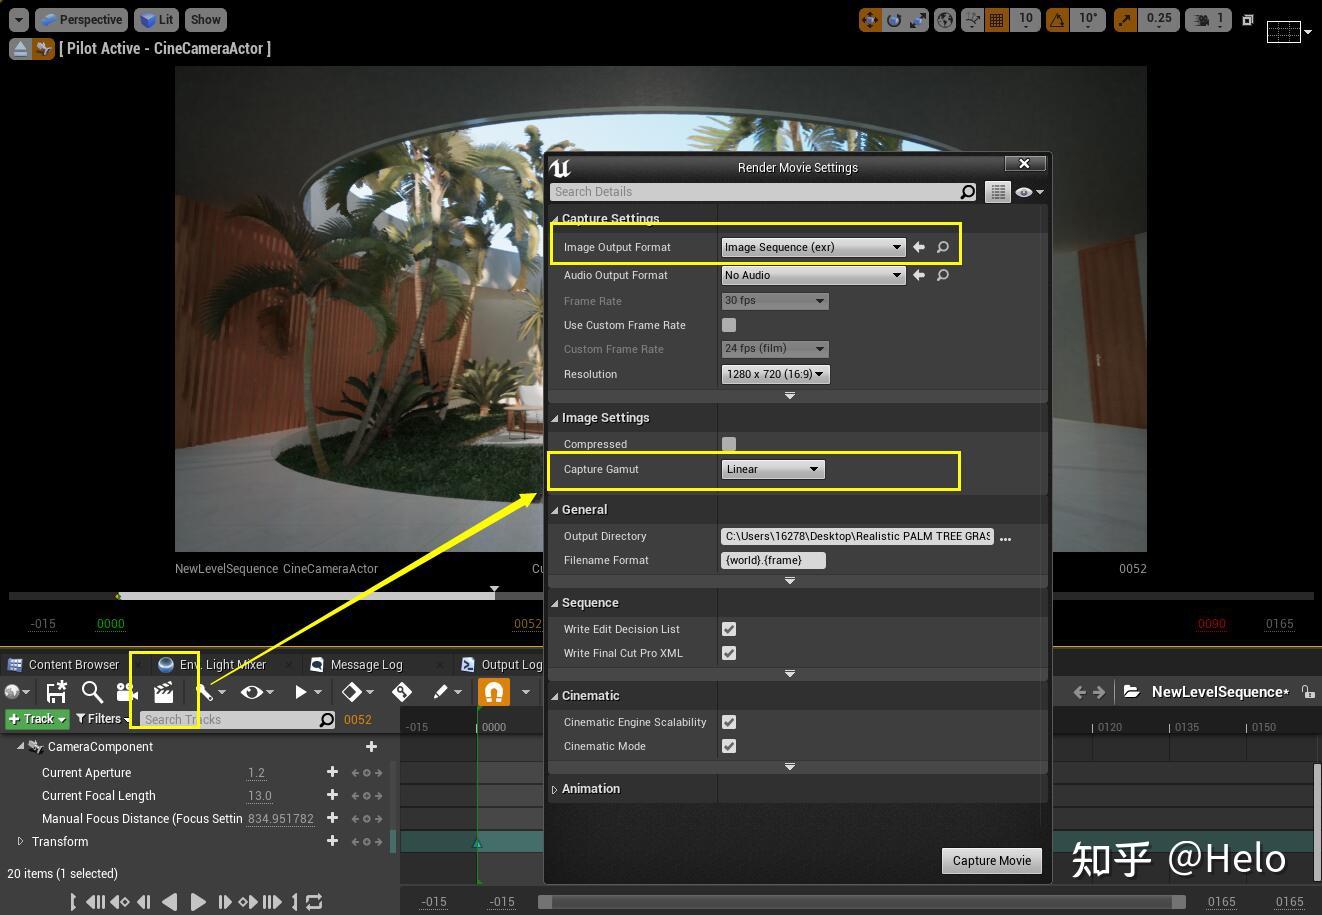The height and width of the screenshot is (915, 1322).
Task: Open the Show menu in the viewport
Action: (204, 19)
